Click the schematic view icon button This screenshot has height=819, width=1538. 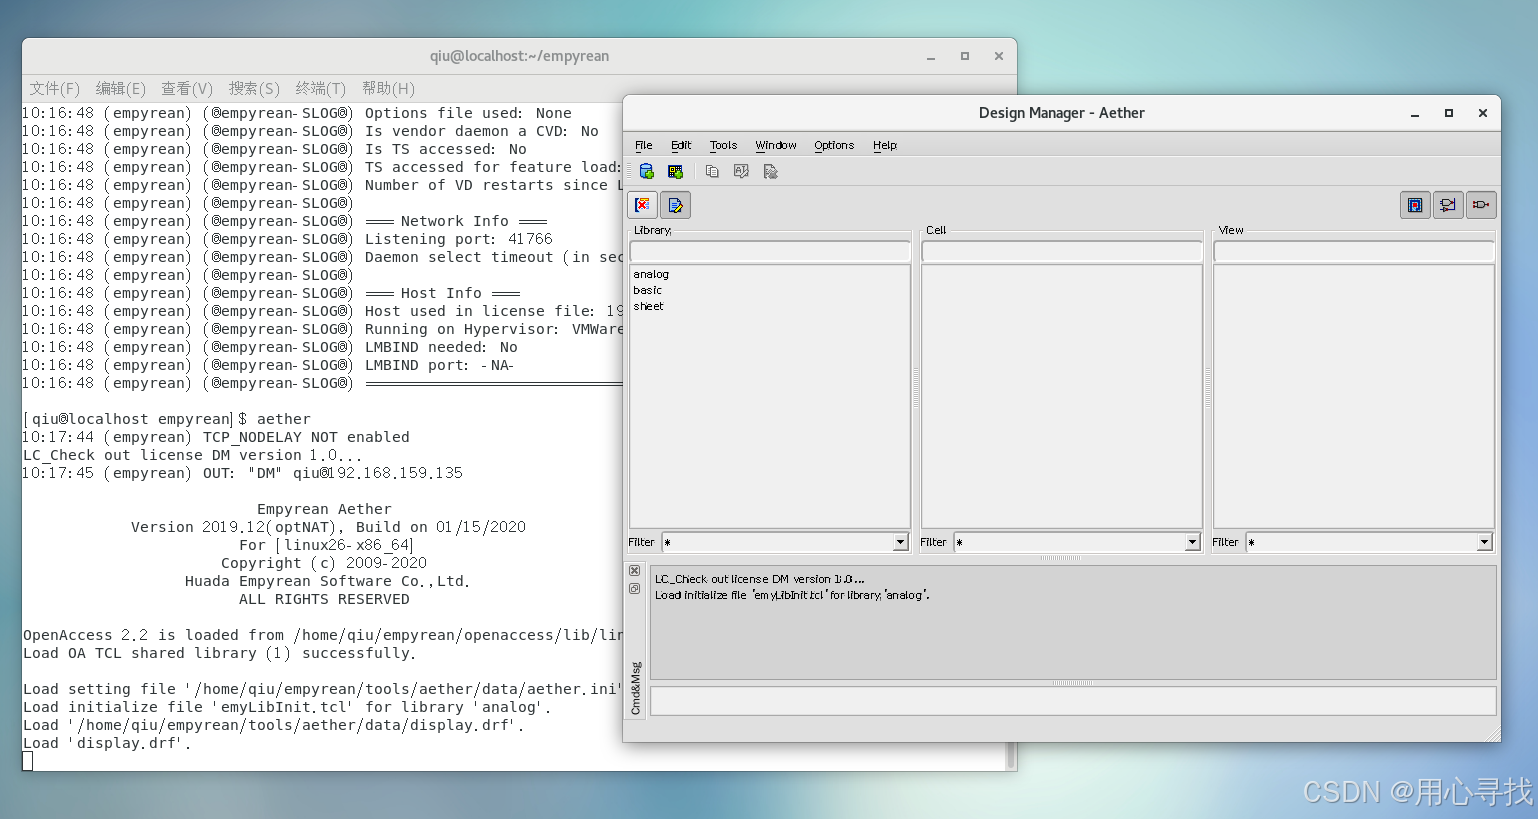tap(1448, 205)
